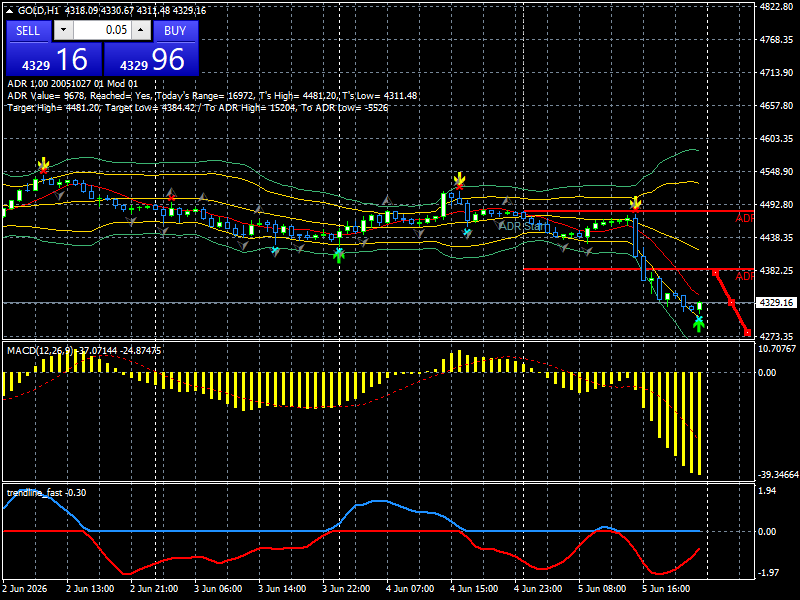The image size is (800, 600).
Task: Focus the 0.05 volume input field
Action: coord(103,31)
